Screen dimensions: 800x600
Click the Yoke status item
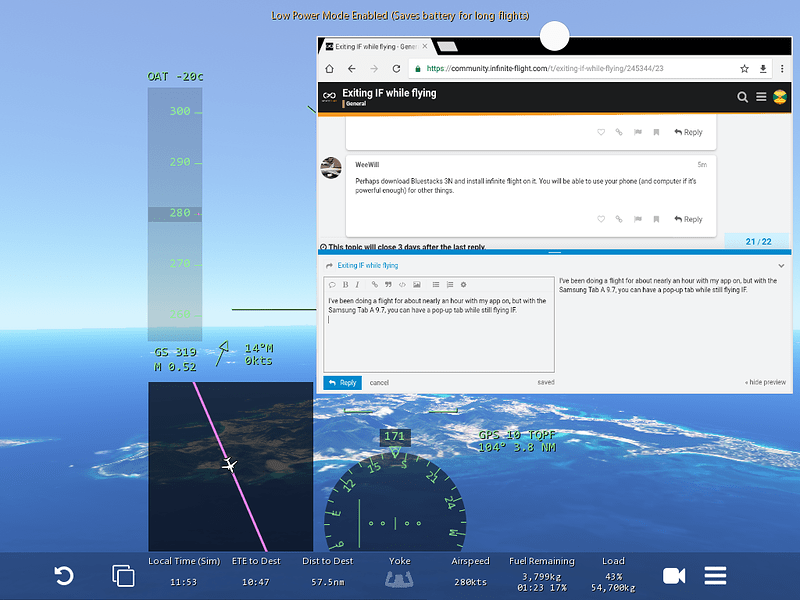point(399,572)
